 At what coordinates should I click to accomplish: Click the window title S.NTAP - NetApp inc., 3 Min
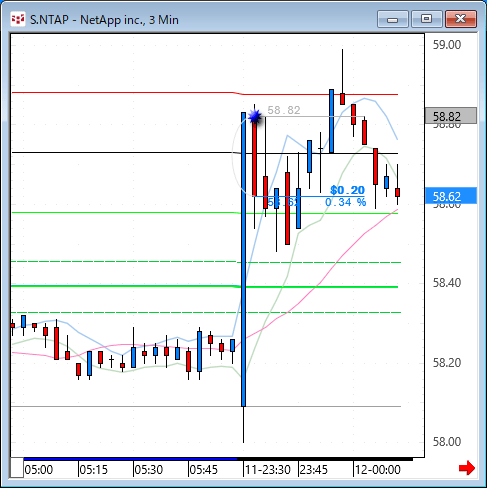(104, 20)
